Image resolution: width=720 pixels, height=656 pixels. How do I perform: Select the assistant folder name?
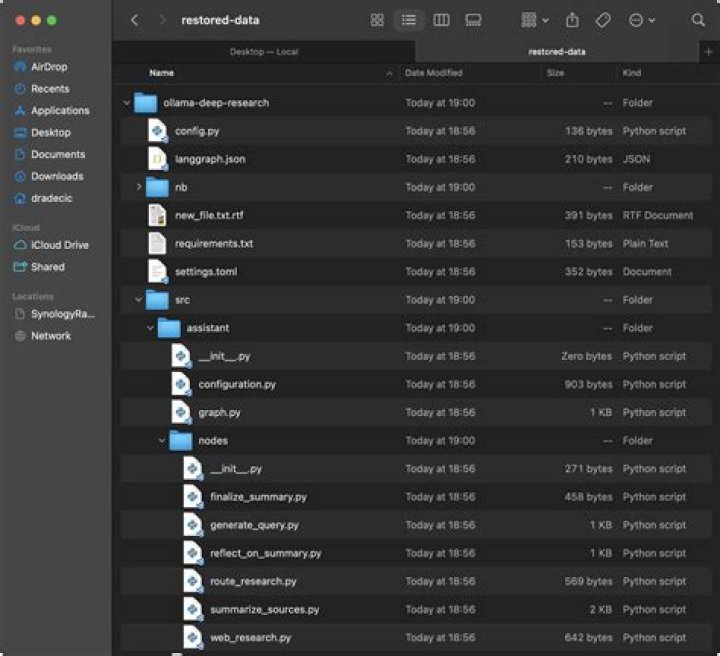(x=208, y=328)
